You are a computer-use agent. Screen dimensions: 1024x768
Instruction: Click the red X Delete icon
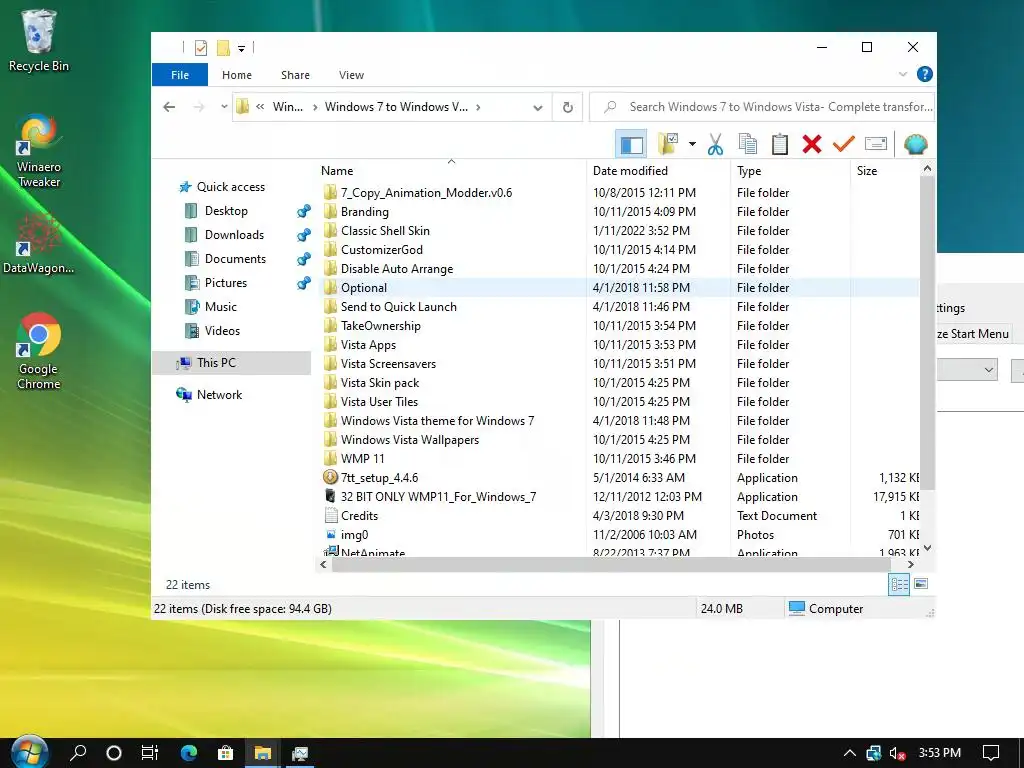(812, 144)
